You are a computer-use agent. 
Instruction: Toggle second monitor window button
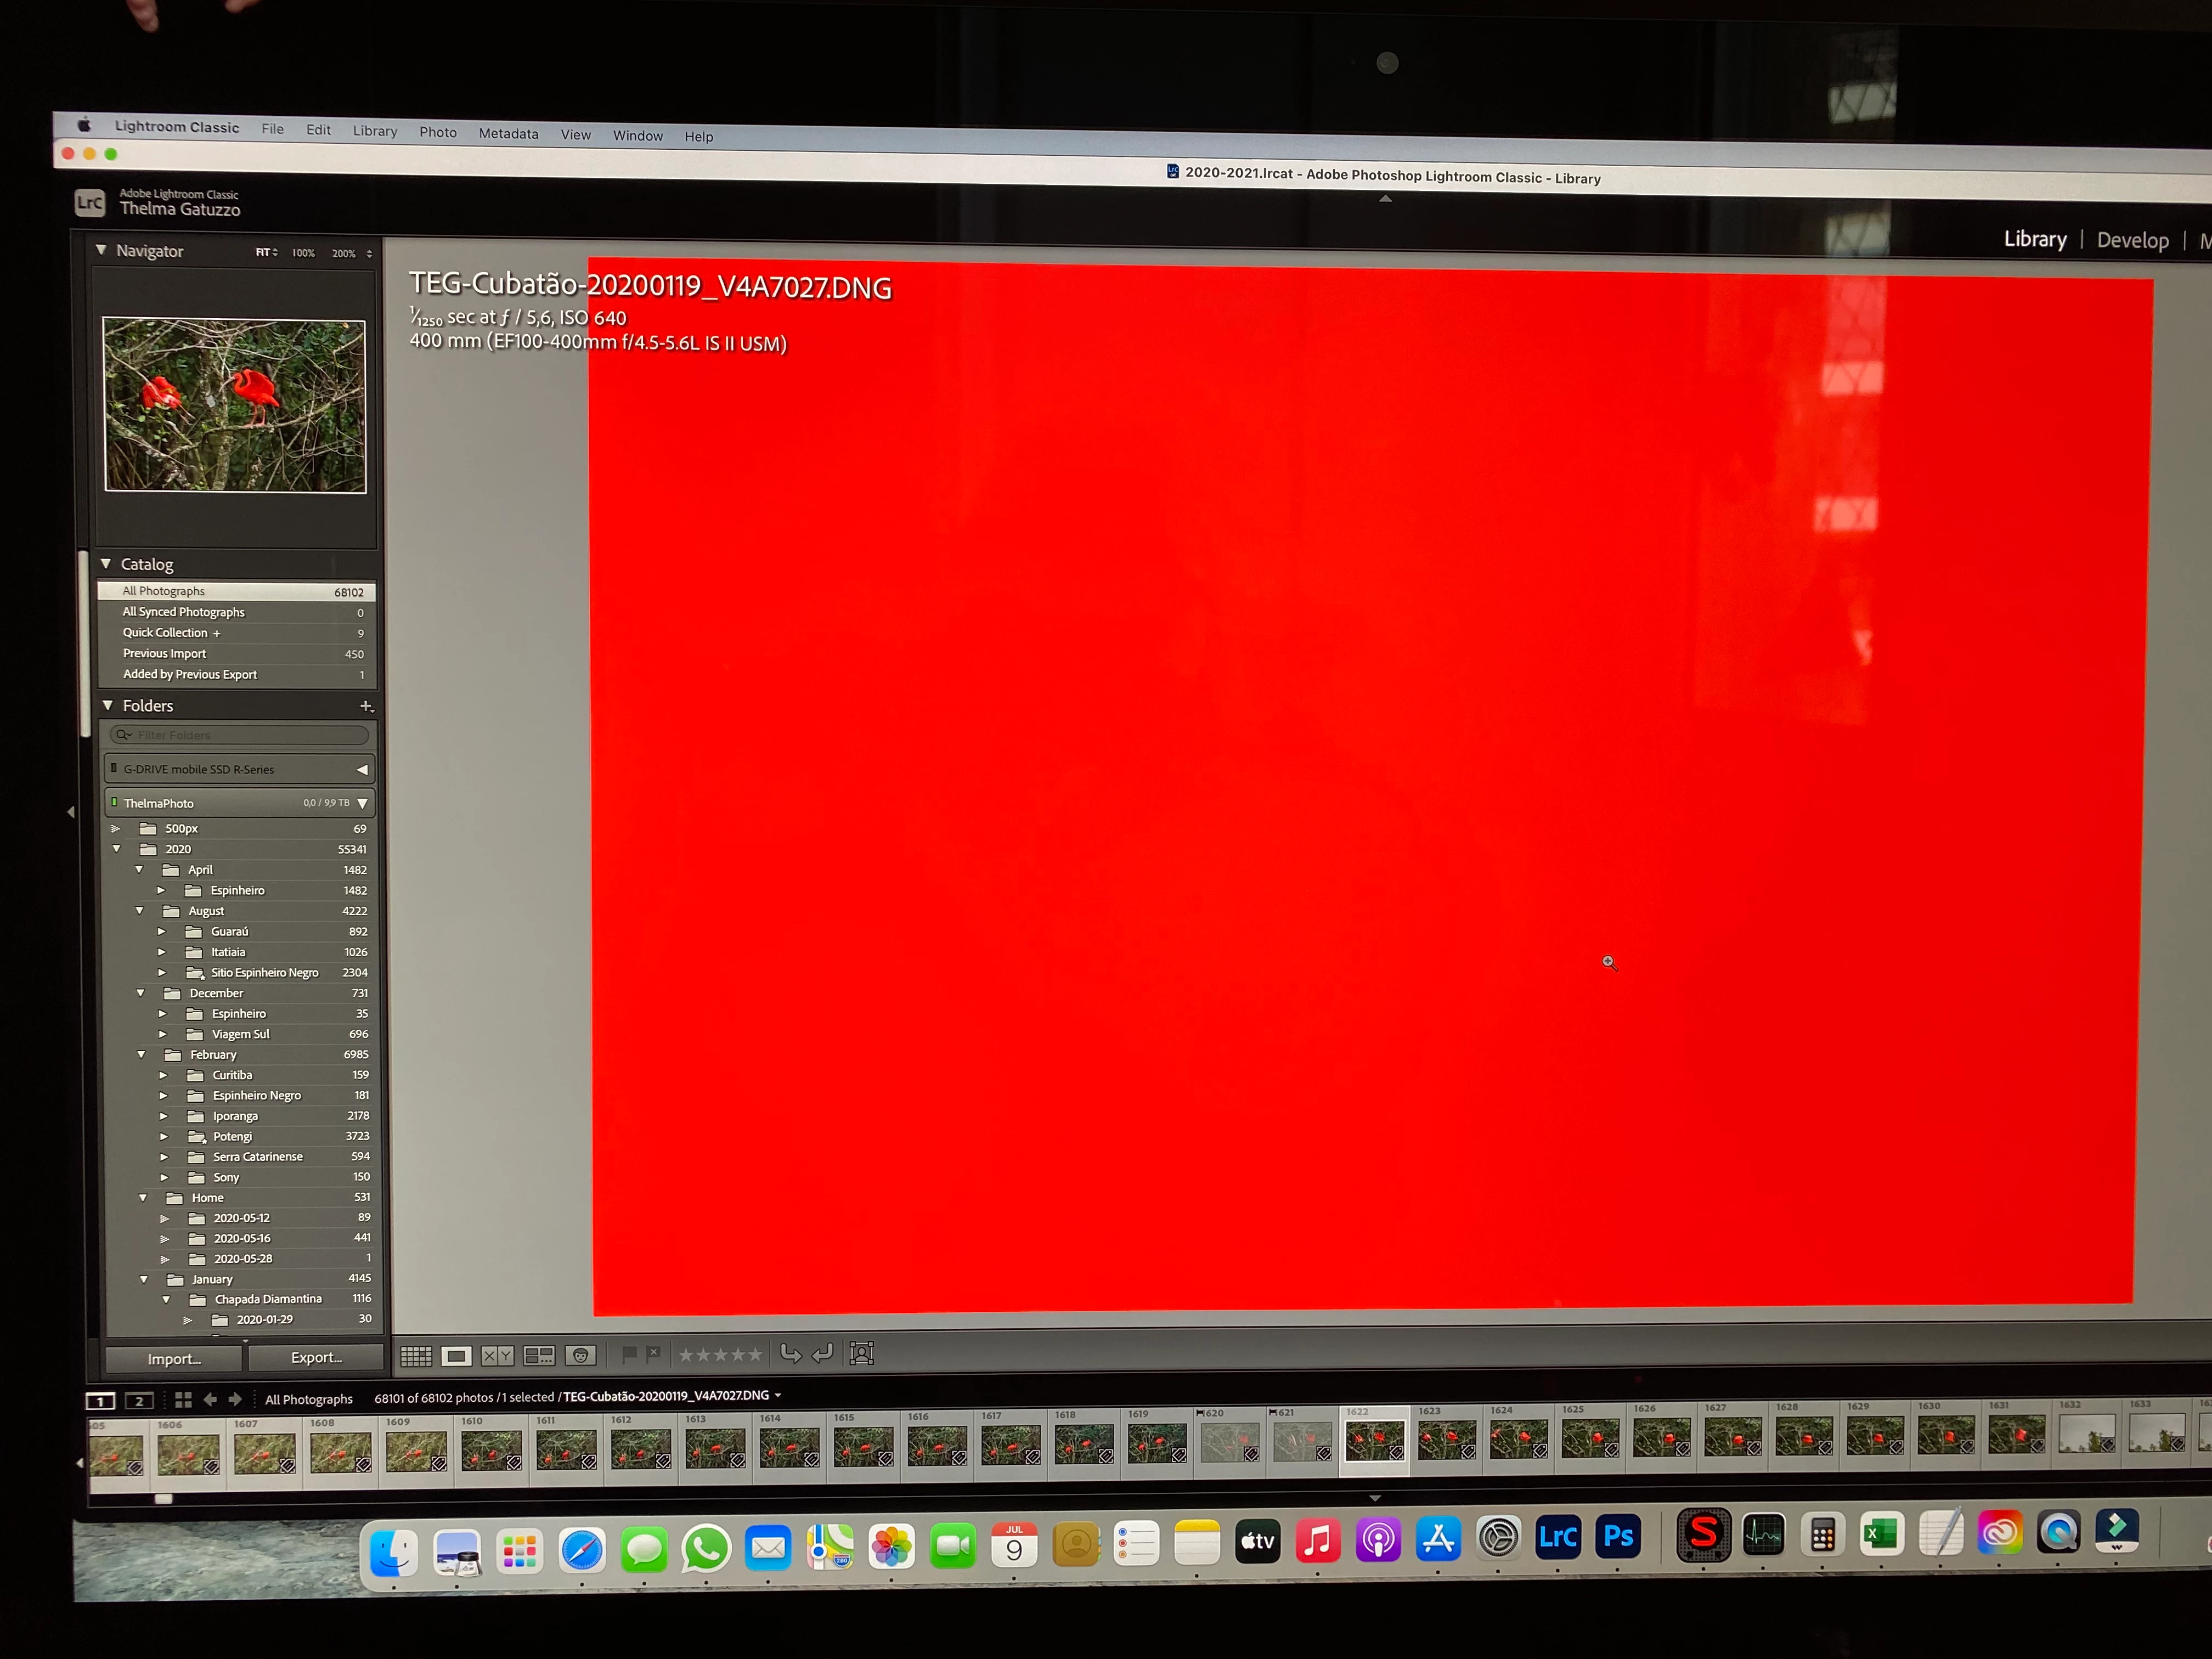coord(139,1400)
